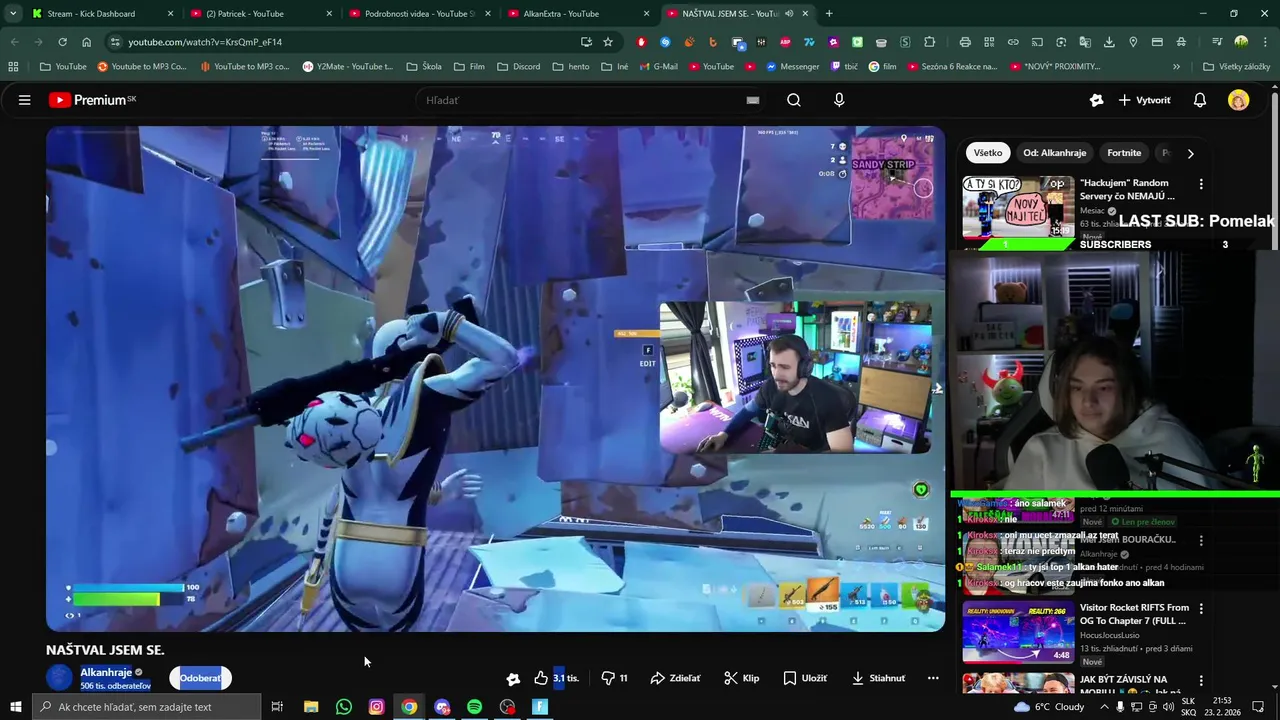Expand the hidden bookmarks chevron
Screen dimensions: 1280x720
click(x=1176, y=67)
